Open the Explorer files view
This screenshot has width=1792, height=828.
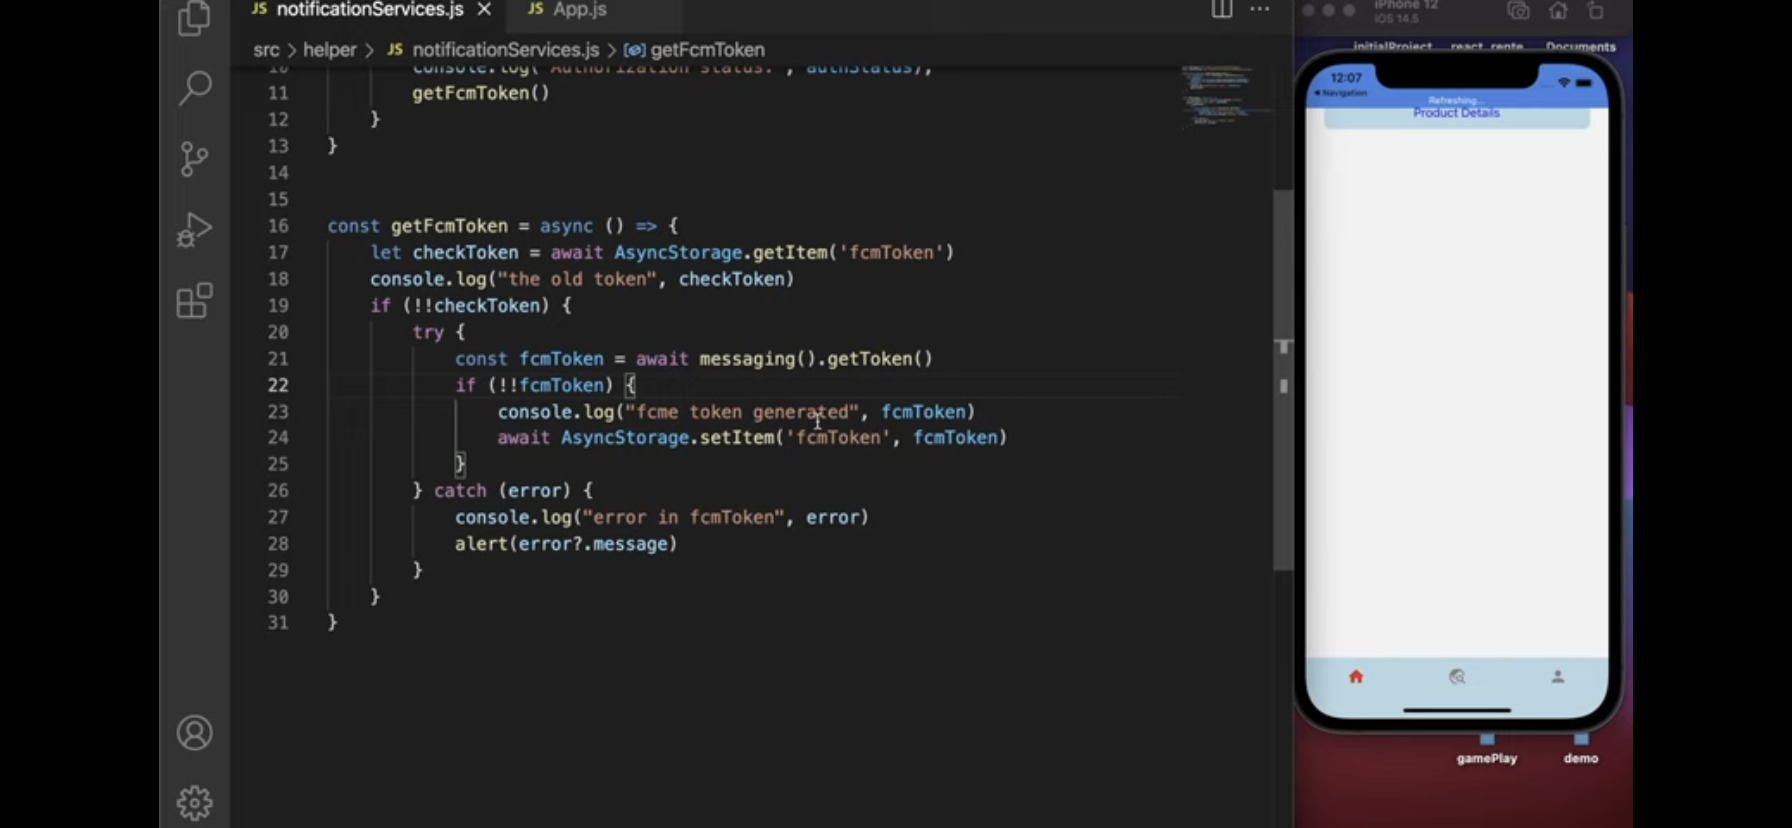pos(194,18)
